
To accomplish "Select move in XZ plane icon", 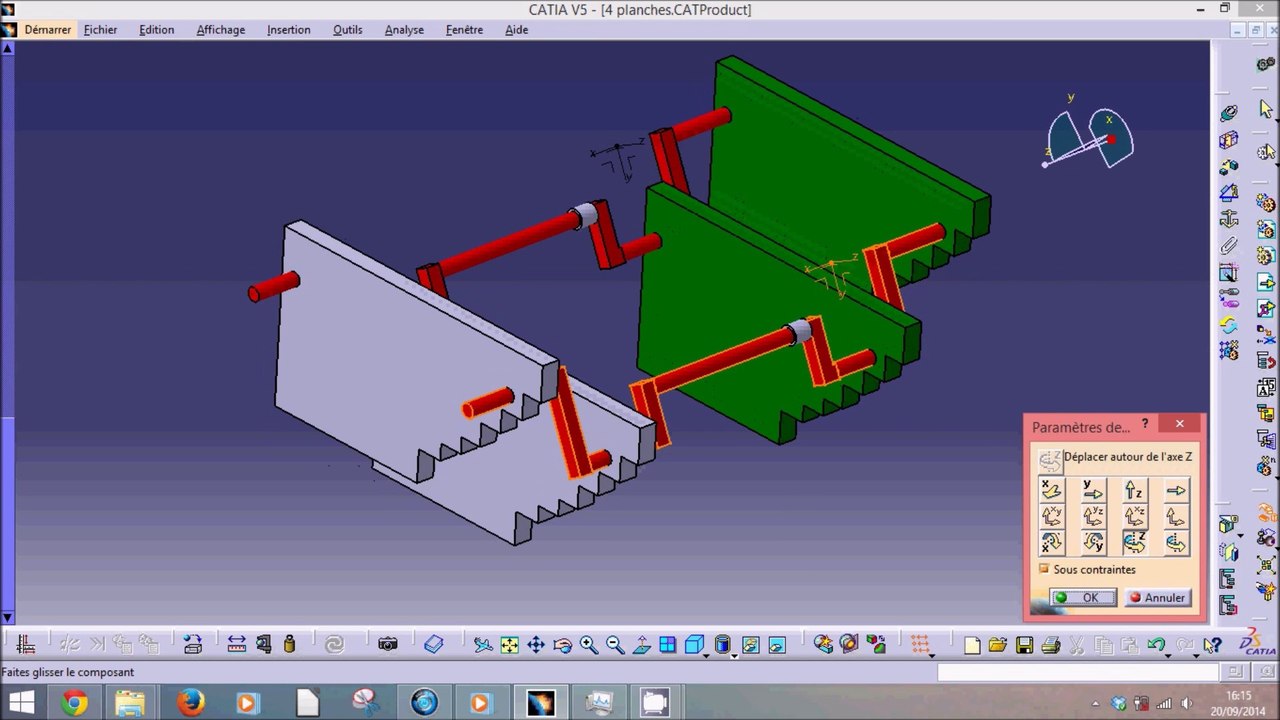I will tap(1134, 516).
